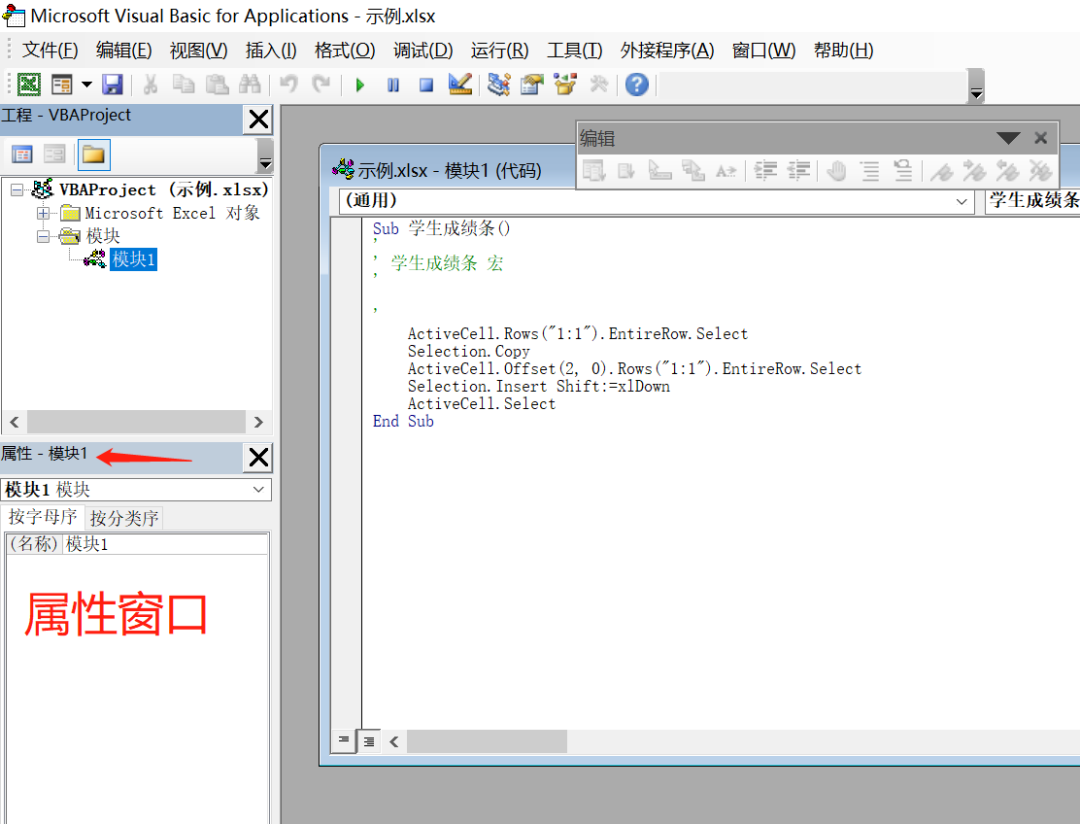Switch to Procedure View button
Screen dimensions: 1080x824
click(343, 741)
